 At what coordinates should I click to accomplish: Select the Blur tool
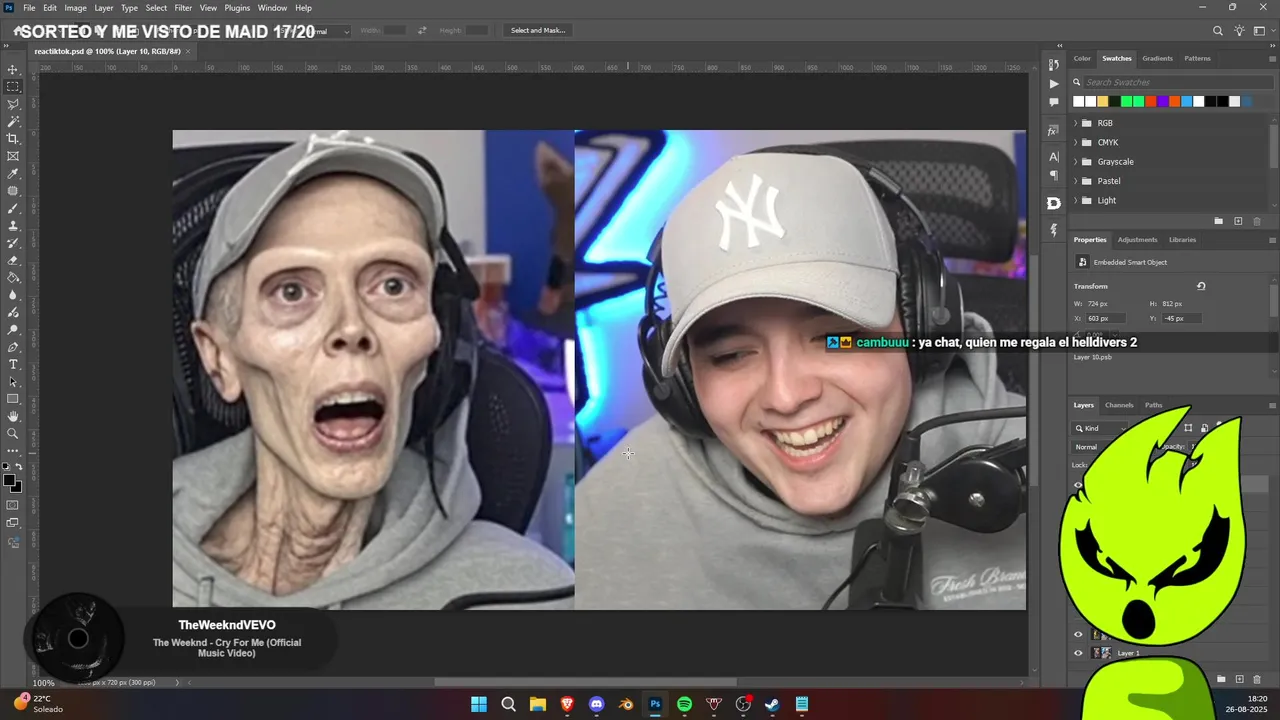tap(13, 295)
